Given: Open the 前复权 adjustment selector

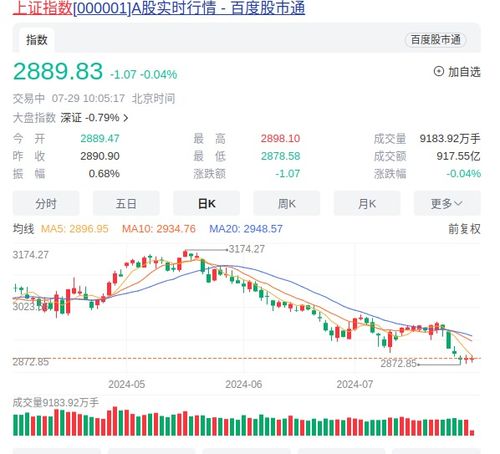Looking at the screenshot, I should pos(464,229).
